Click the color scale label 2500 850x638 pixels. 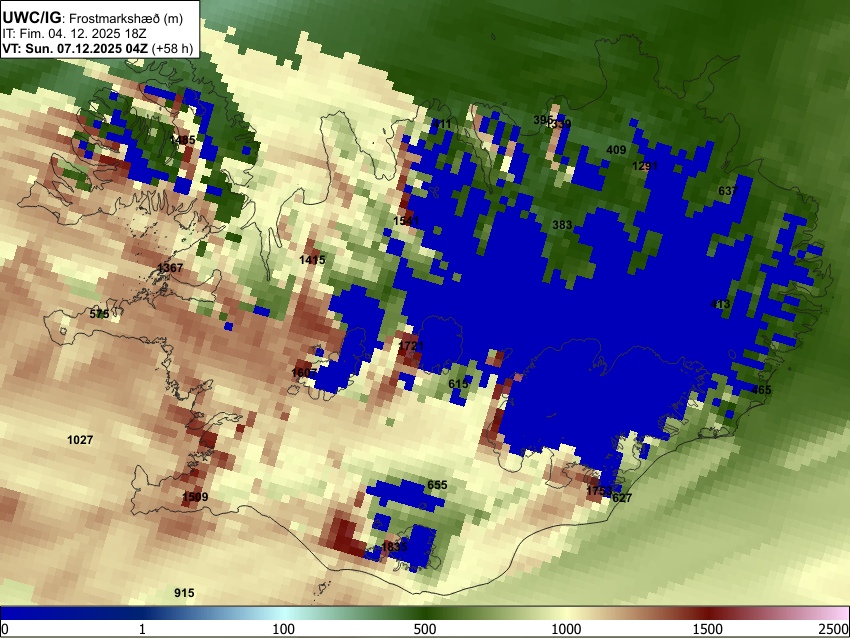pyautogui.click(x=835, y=629)
